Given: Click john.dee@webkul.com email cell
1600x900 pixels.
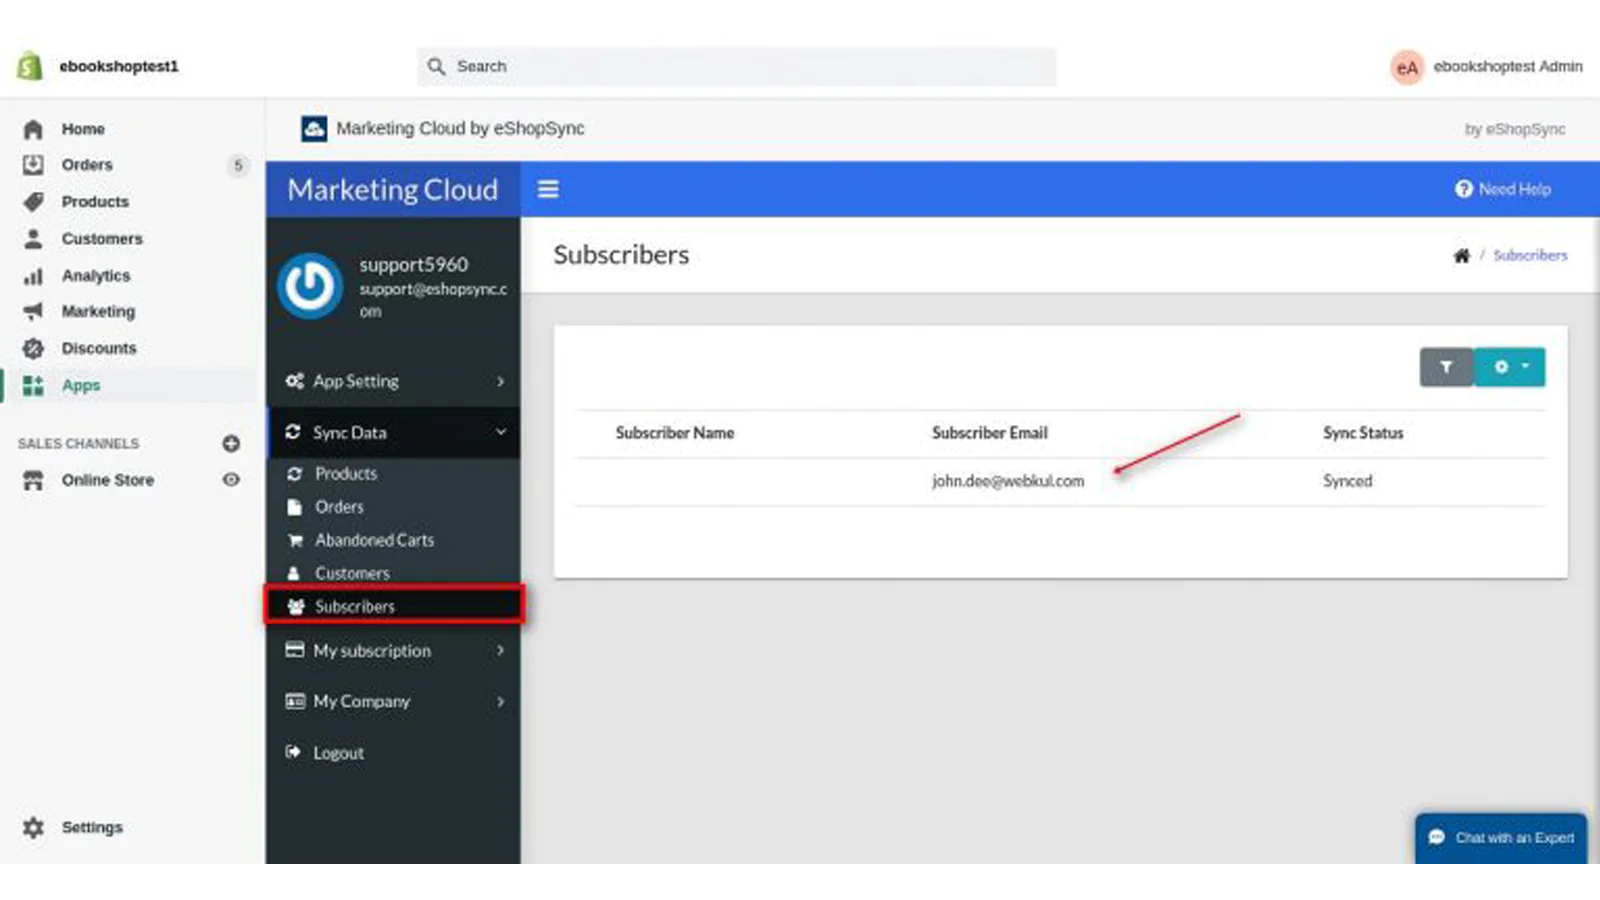Looking at the screenshot, I should (1008, 481).
